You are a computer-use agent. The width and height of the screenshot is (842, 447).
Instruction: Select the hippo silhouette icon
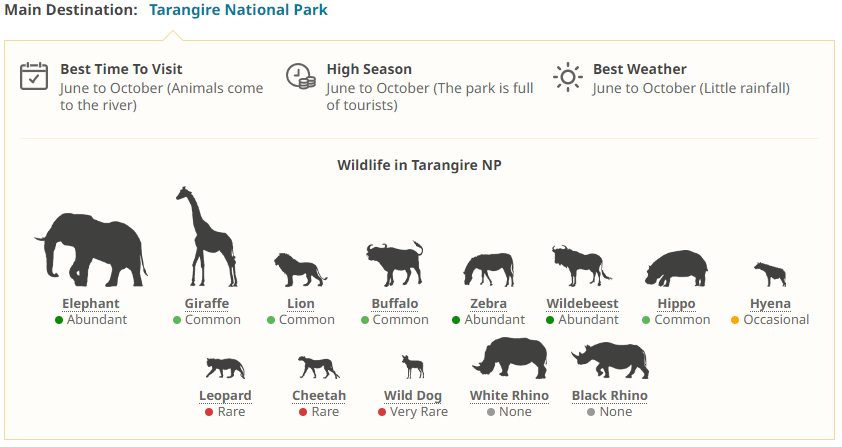(x=676, y=269)
